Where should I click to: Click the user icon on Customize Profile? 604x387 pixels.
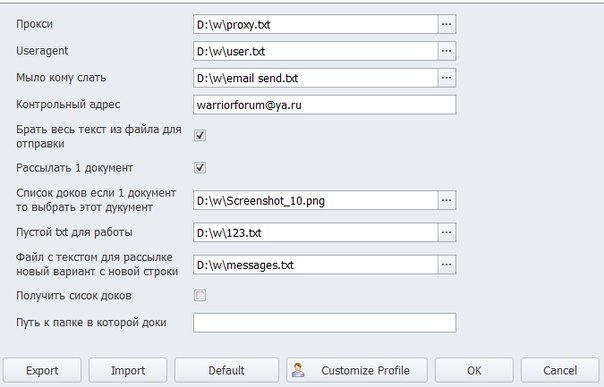(298, 370)
